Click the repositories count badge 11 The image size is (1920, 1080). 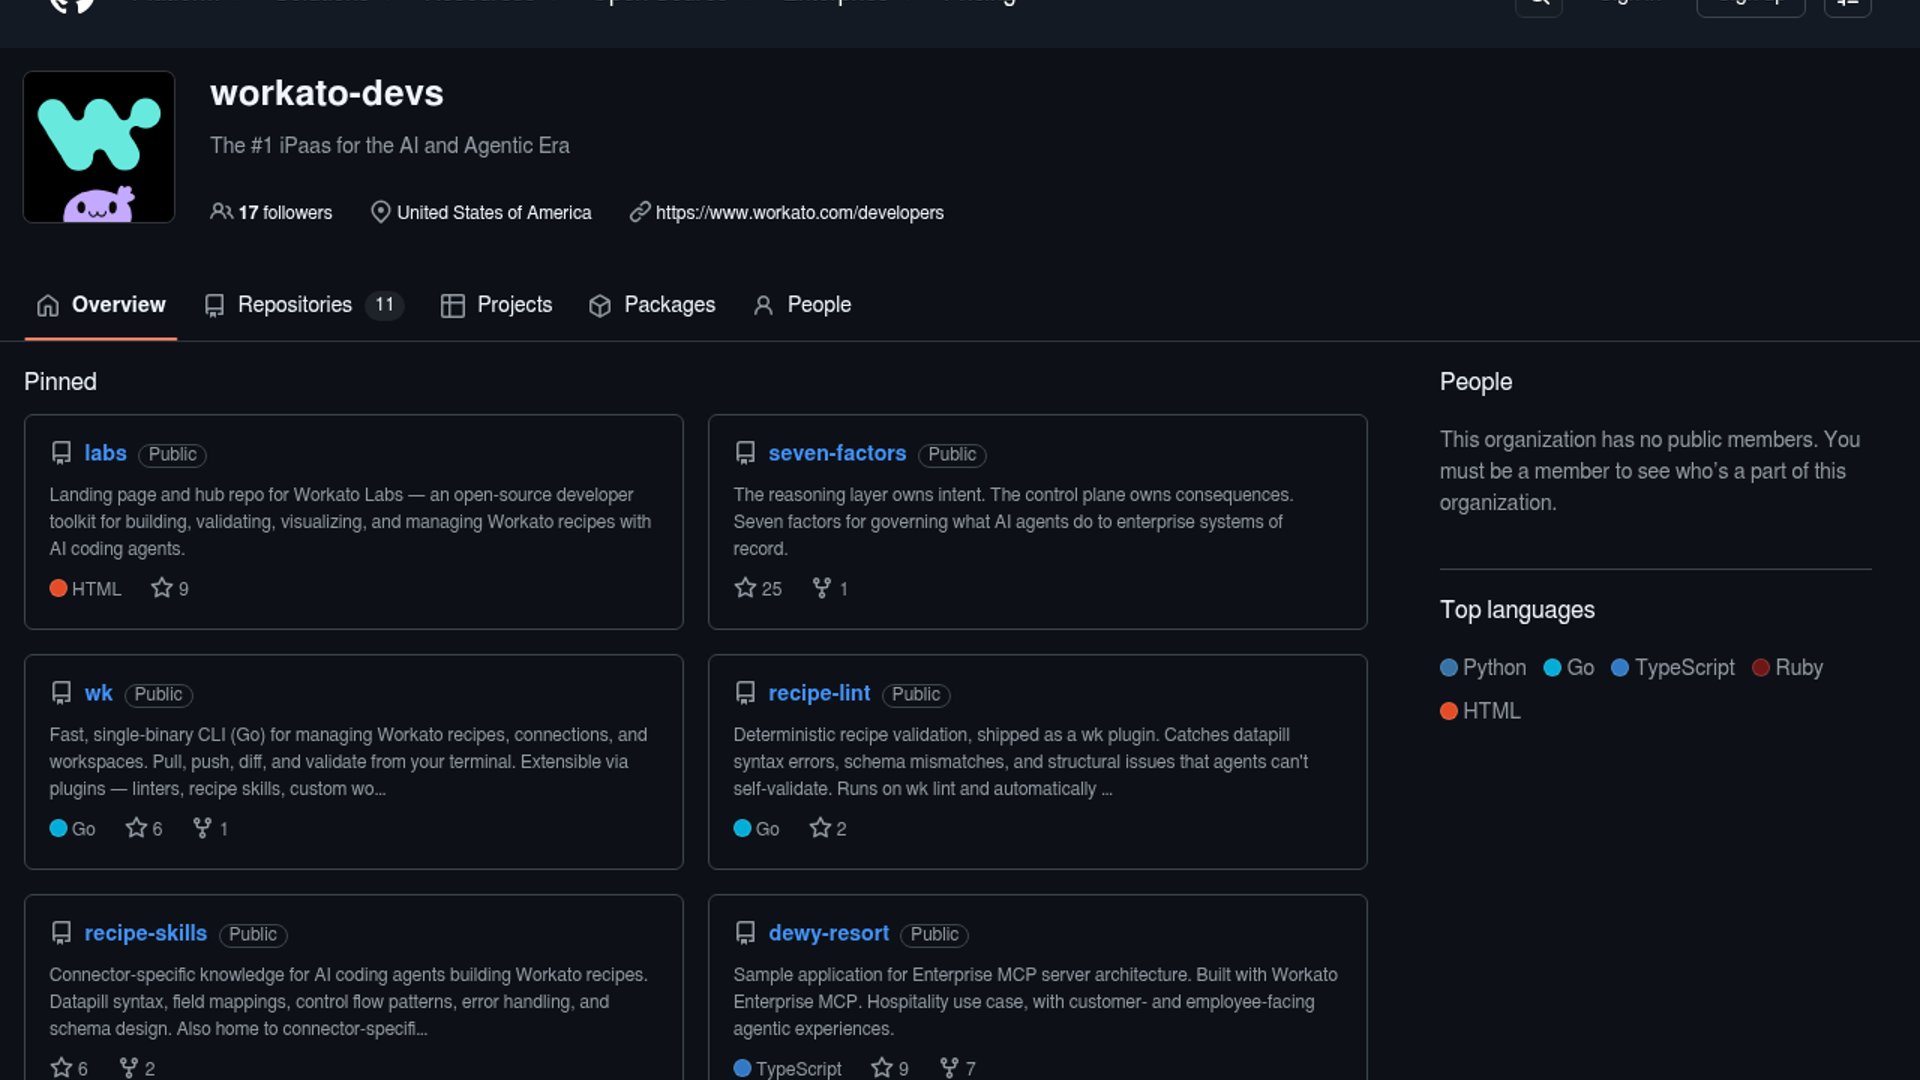385,305
